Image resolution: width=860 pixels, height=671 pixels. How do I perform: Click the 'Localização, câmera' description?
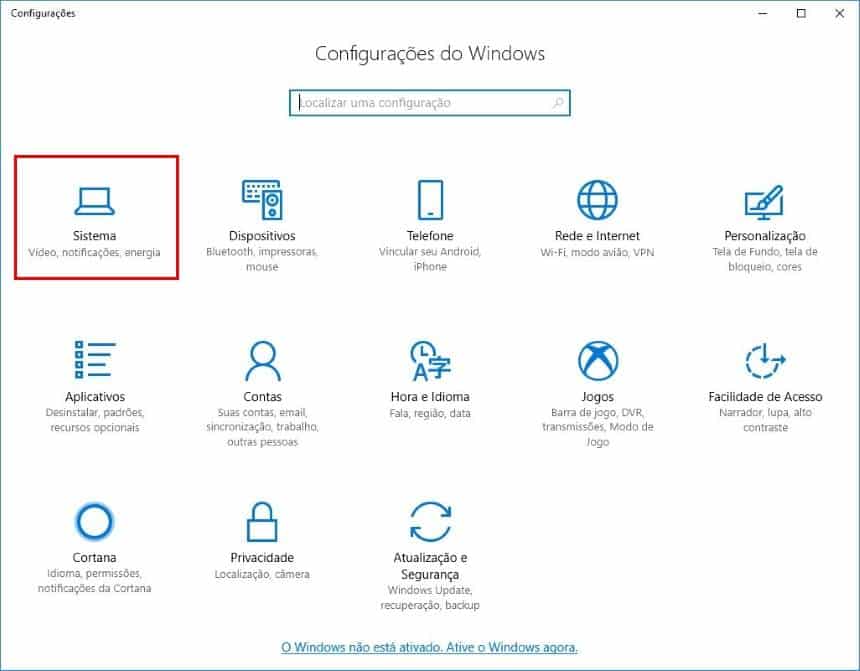tap(262, 574)
